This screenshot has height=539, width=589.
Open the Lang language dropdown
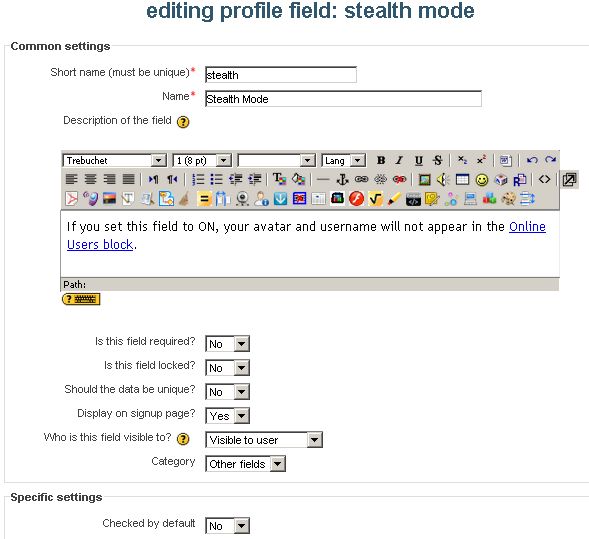[343, 160]
